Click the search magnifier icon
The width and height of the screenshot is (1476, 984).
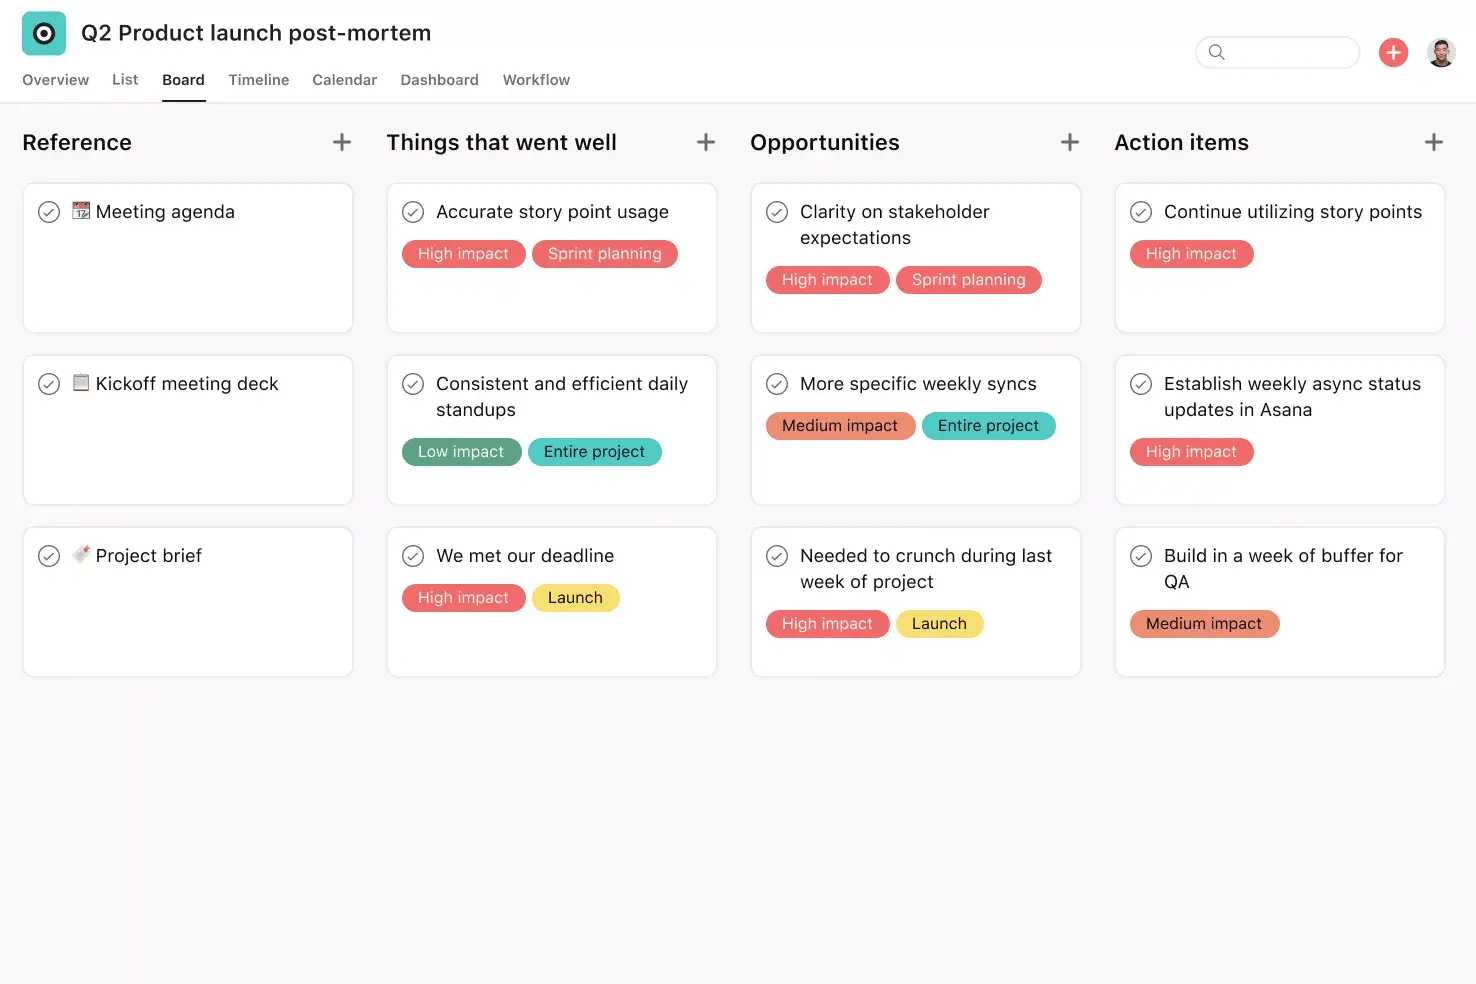pyautogui.click(x=1216, y=52)
